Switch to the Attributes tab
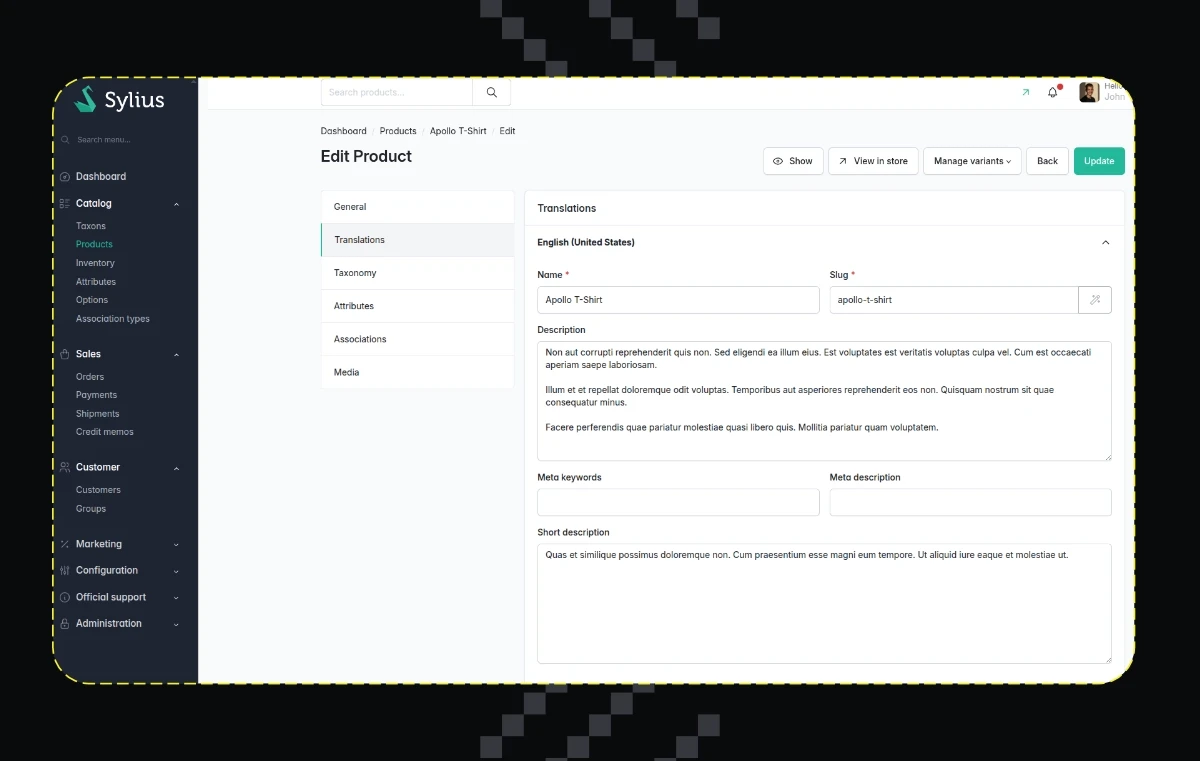 417,306
